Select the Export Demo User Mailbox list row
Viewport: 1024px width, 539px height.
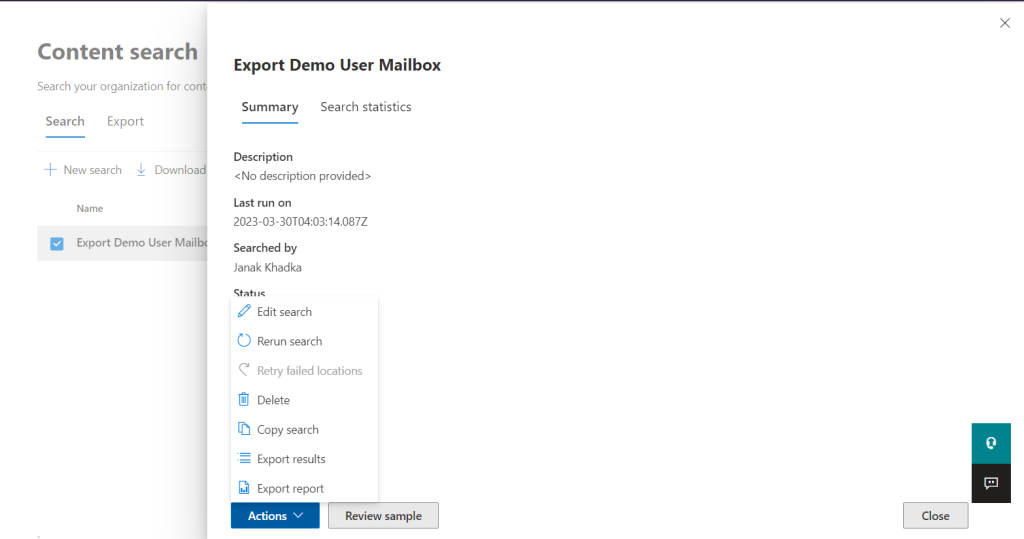(x=122, y=243)
